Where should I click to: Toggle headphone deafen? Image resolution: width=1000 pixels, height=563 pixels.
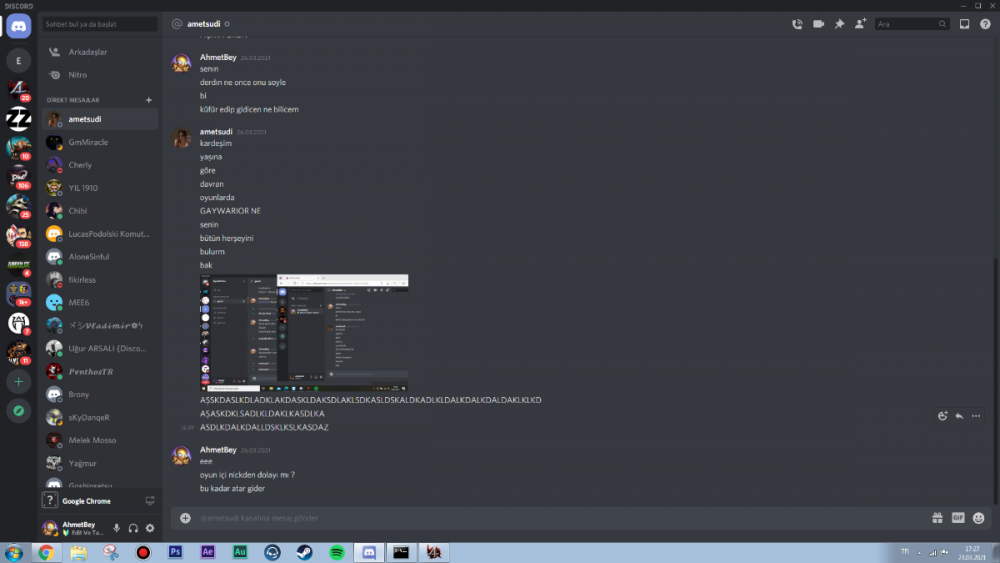point(133,528)
